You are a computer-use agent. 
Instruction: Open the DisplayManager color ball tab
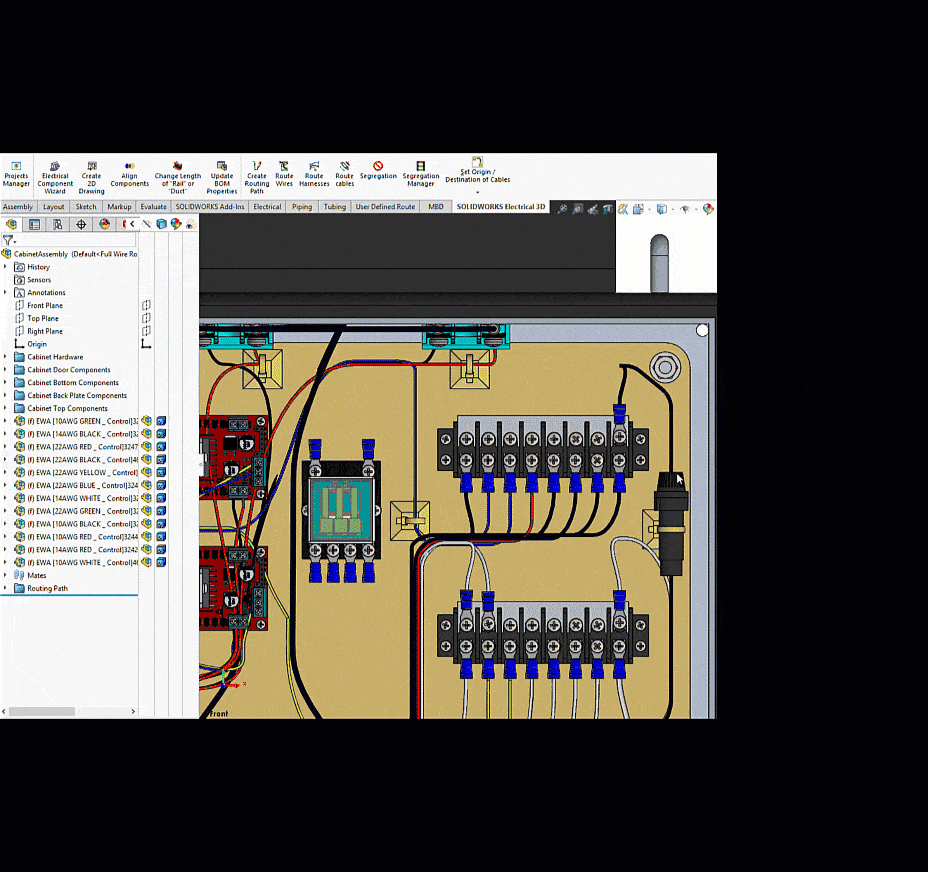point(105,224)
